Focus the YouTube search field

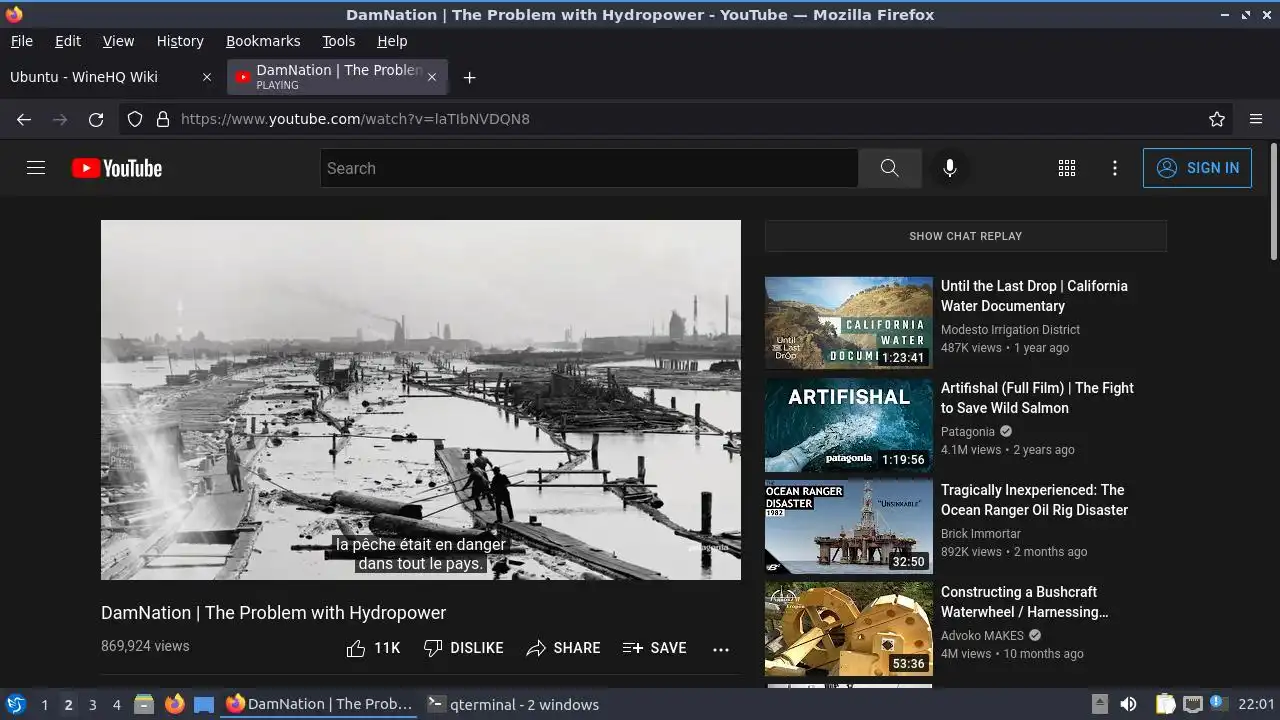(x=589, y=168)
